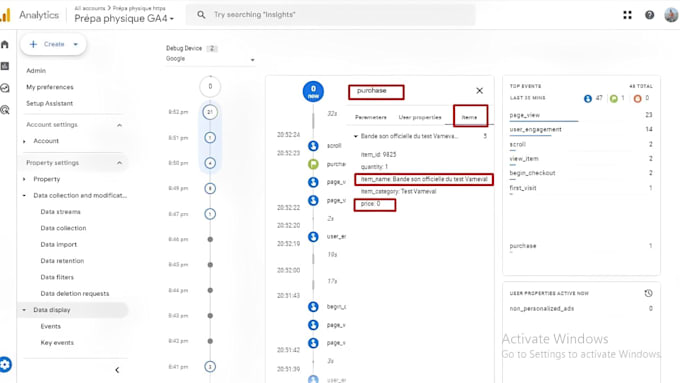Open Events under Data display

(51, 327)
